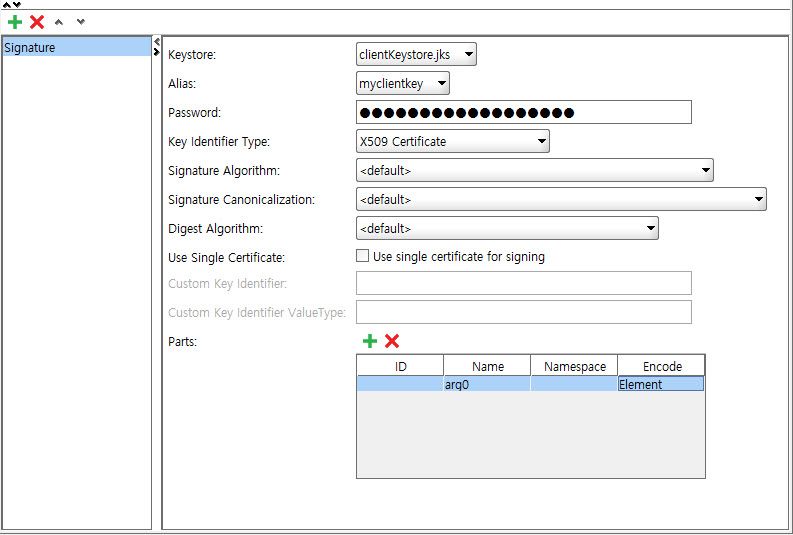Select the Element cell in the Encode column

pos(660,384)
